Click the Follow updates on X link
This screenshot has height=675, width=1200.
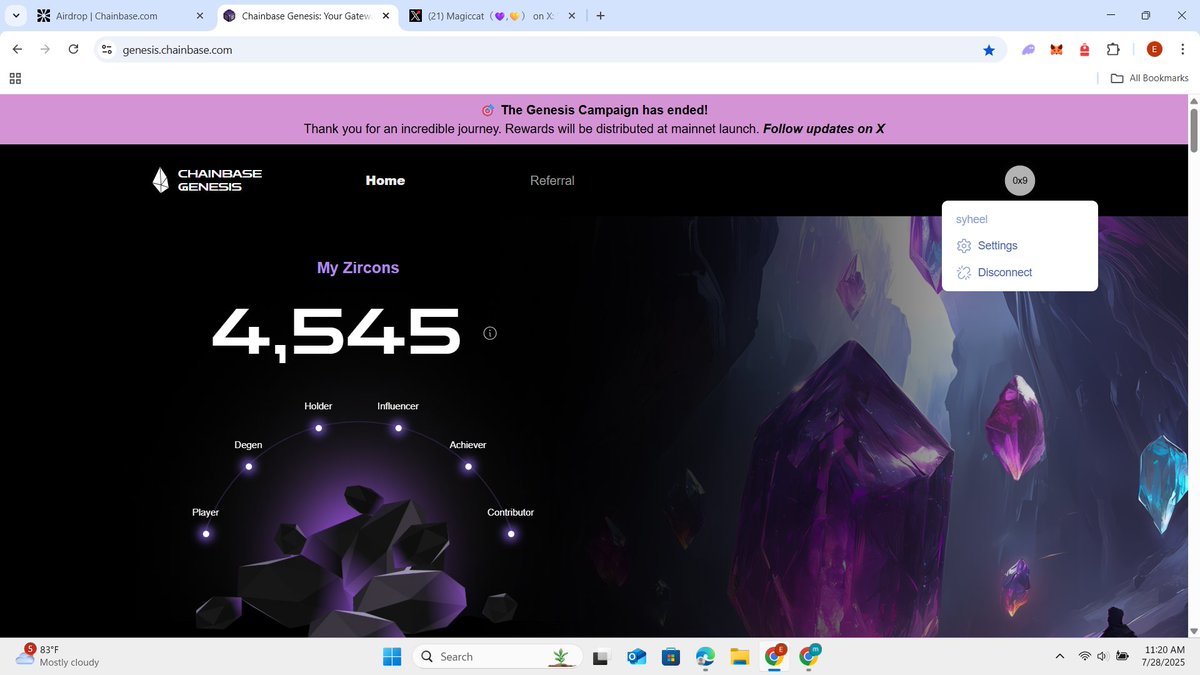[x=824, y=129]
